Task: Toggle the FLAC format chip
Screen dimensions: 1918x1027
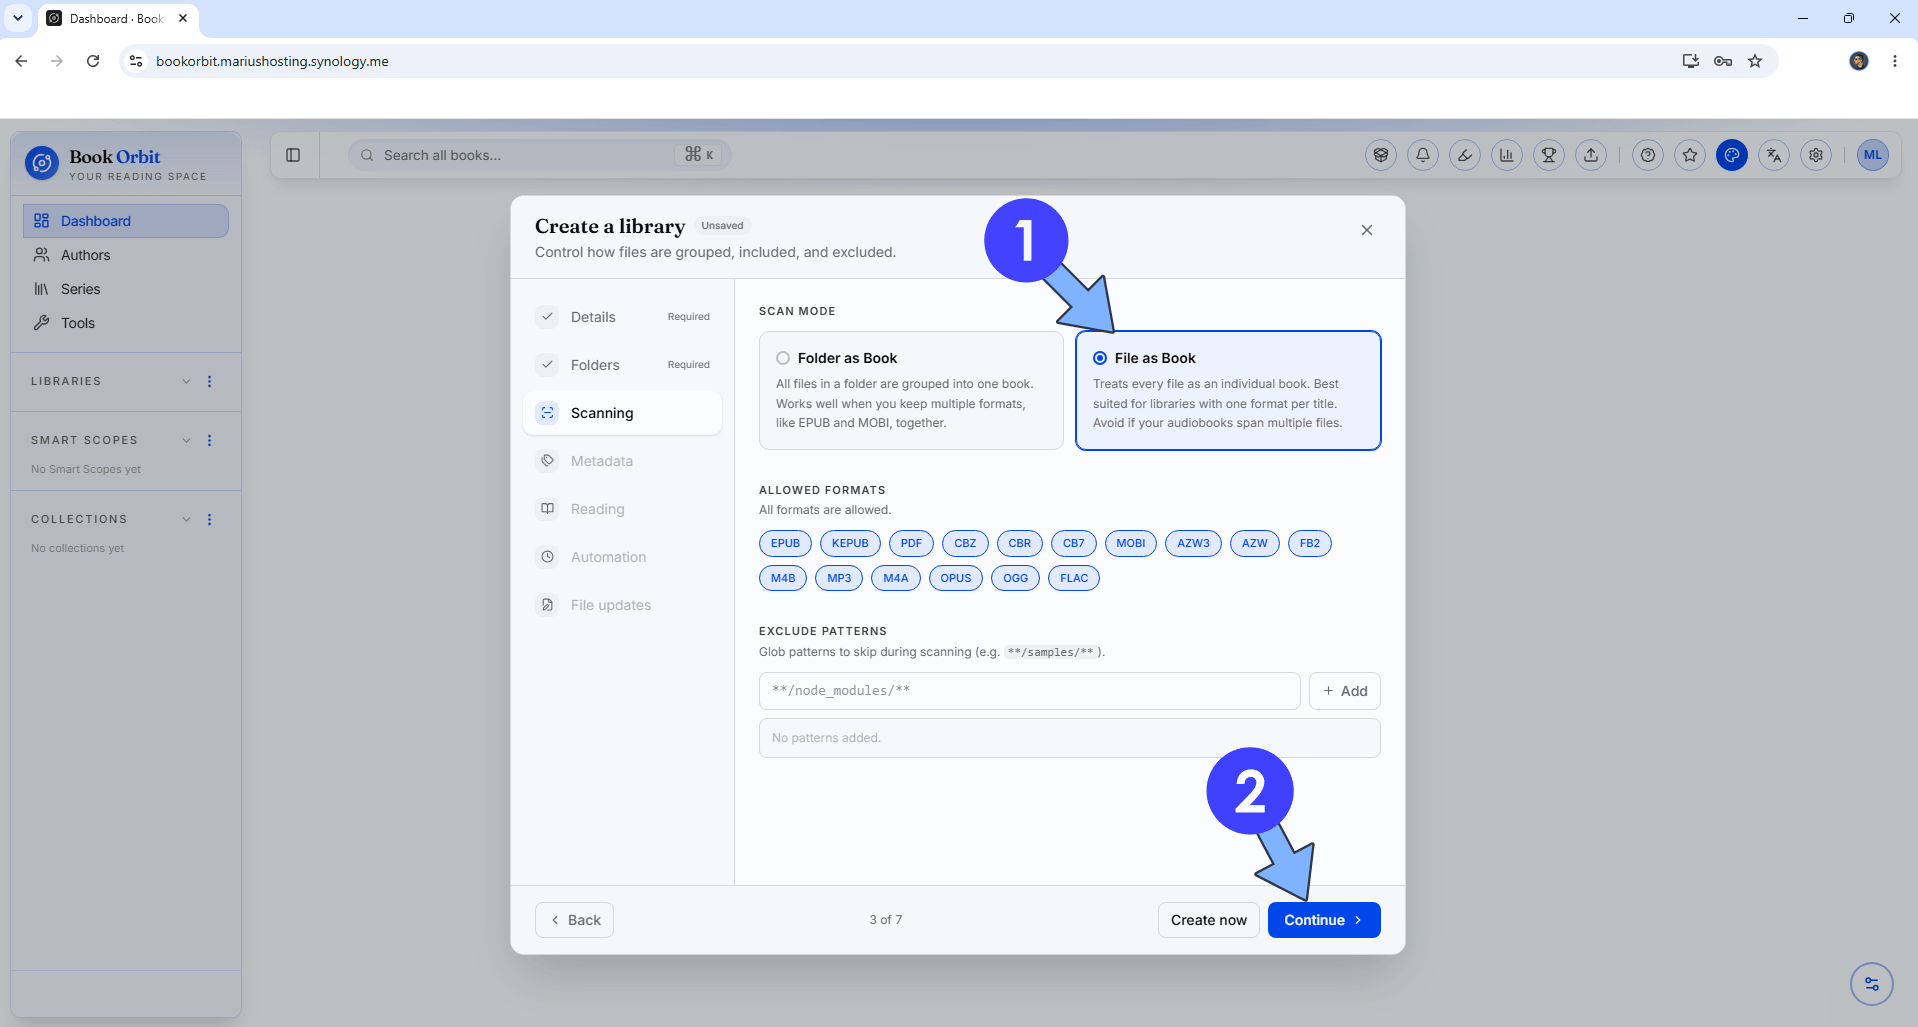Action: tap(1074, 578)
